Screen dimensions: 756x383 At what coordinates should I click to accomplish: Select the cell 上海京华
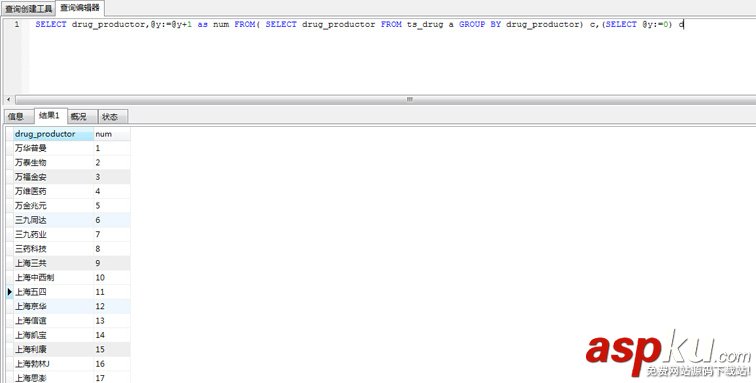[x=54, y=306]
